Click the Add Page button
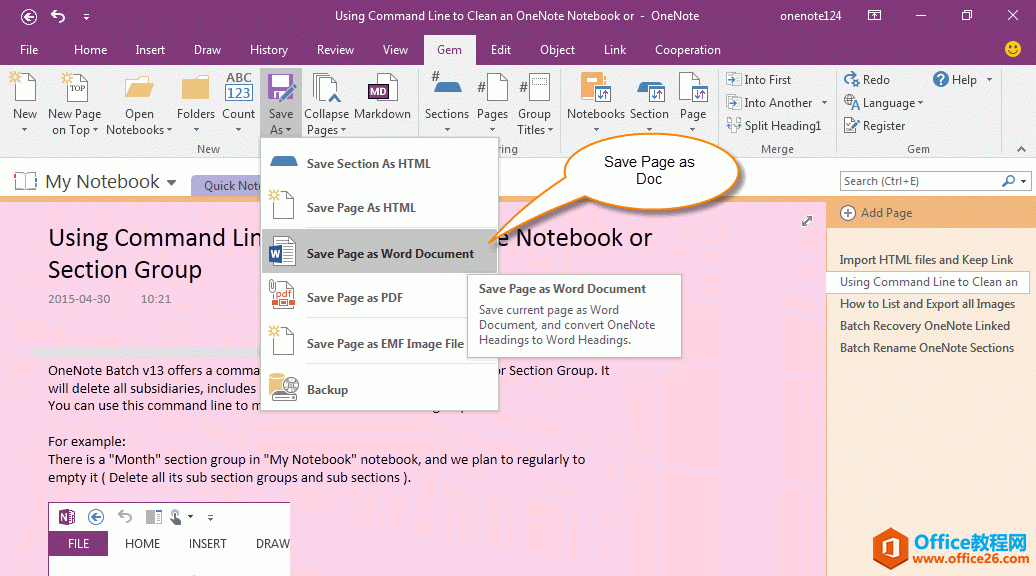1036x576 pixels. tap(885, 213)
